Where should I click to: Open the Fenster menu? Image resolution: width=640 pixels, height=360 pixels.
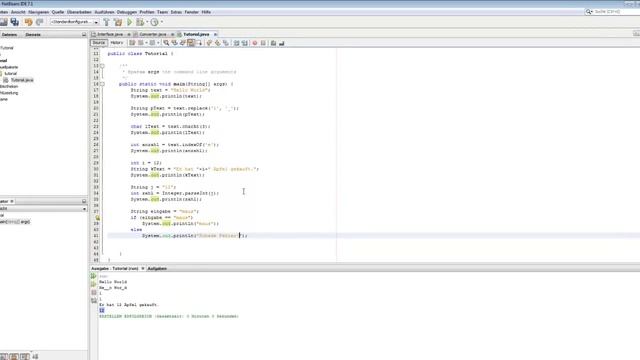[191, 12]
